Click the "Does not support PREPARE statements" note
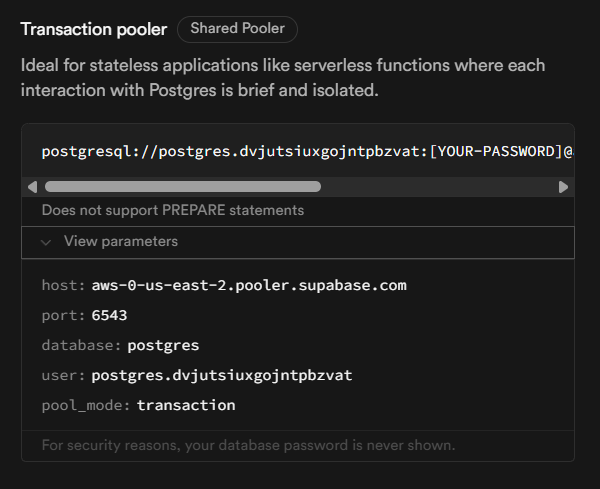Viewport: 600px width, 489px height. point(173,211)
